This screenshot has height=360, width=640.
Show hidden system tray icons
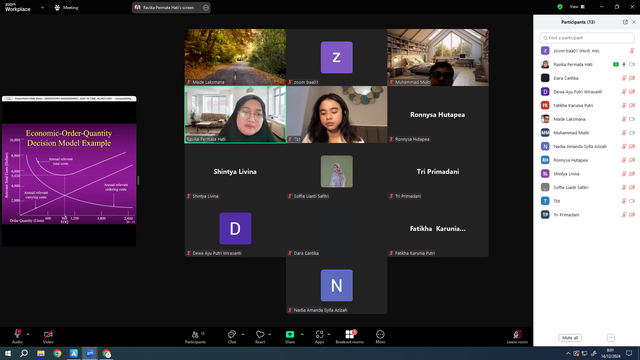[568, 353]
